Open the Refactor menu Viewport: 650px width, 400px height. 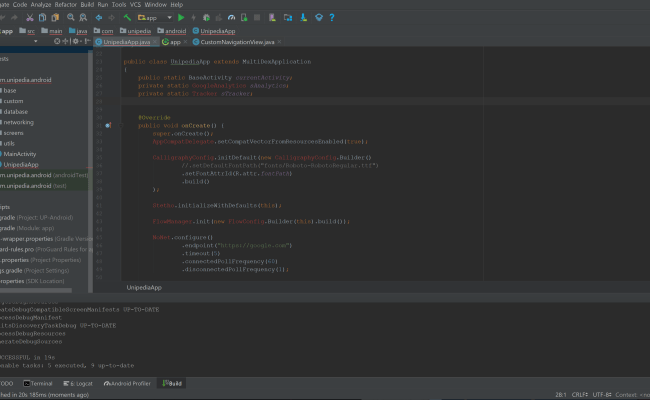pyautogui.click(x=66, y=4)
